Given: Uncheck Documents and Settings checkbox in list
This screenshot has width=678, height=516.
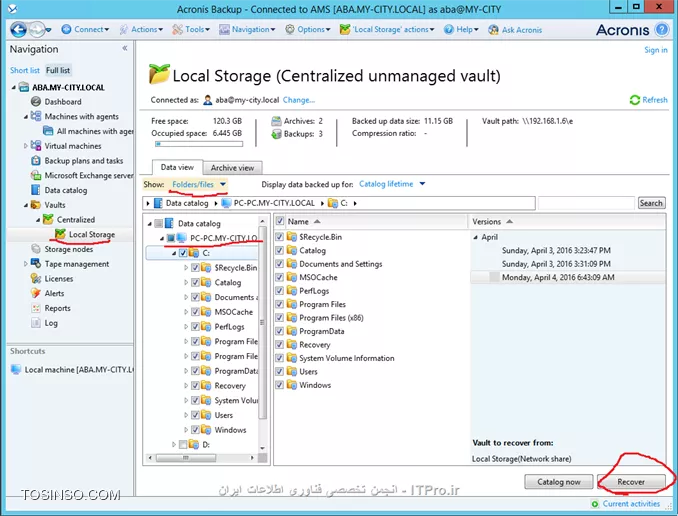Looking at the screenshot, I should click(x=280, y=264).
